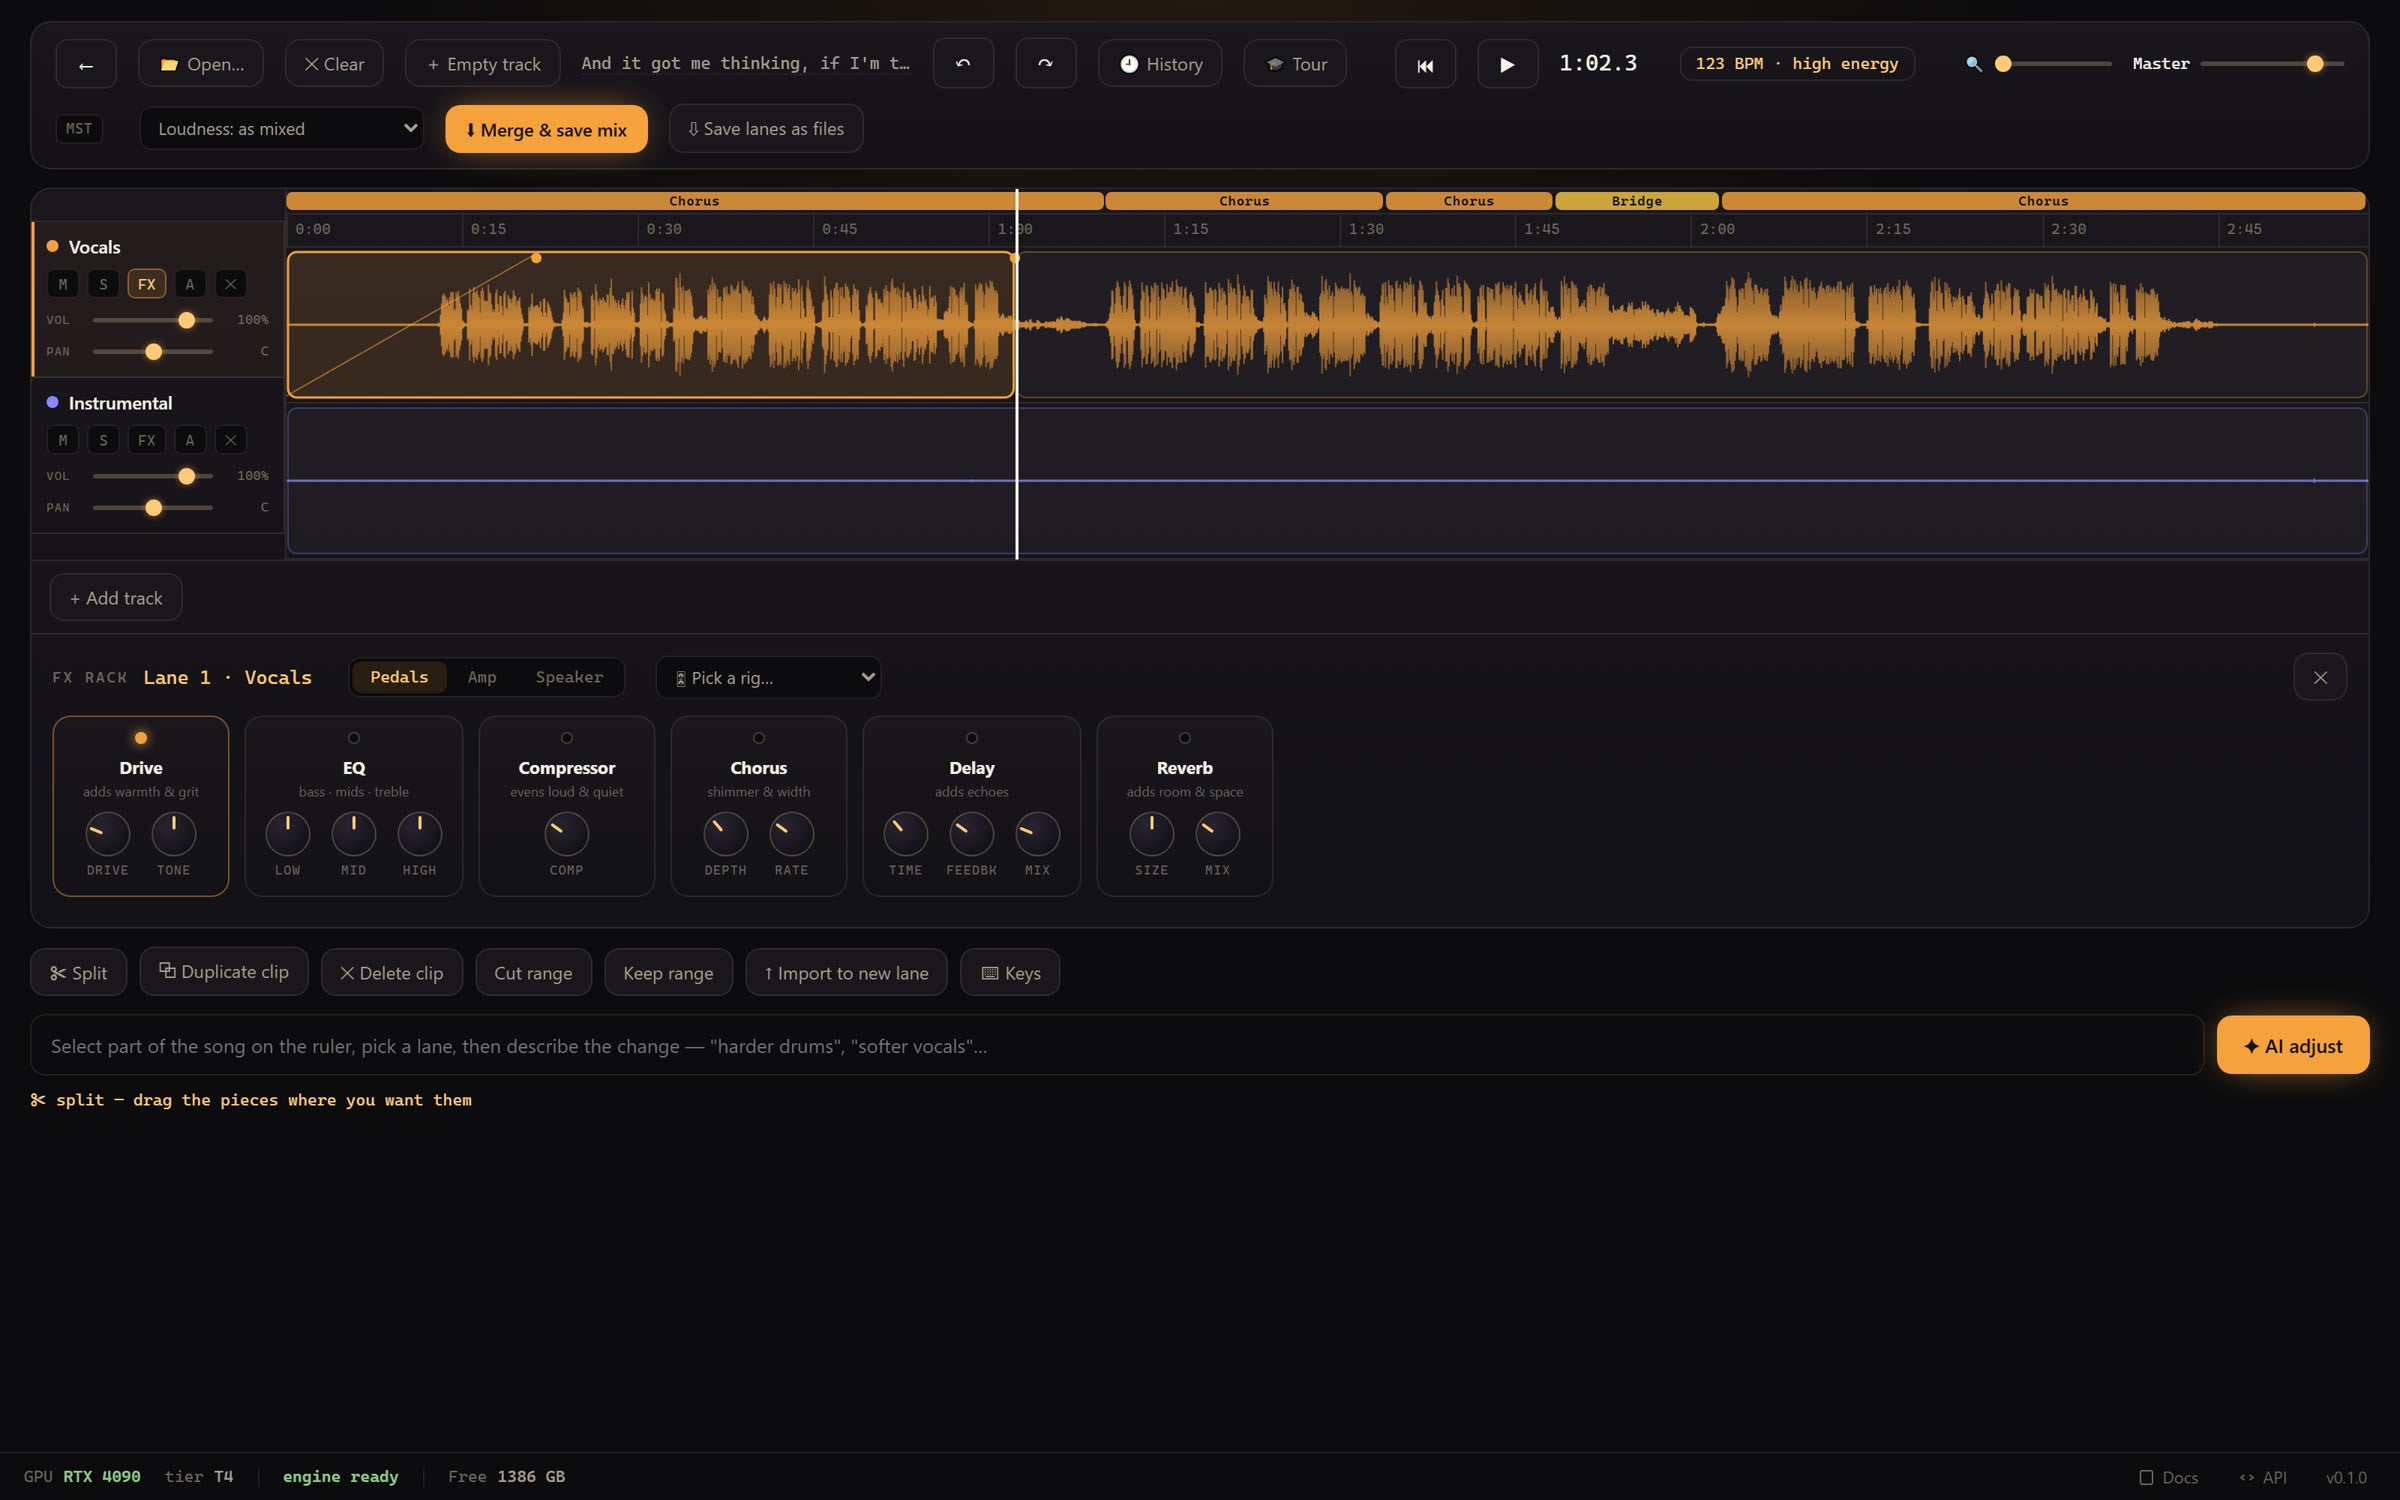Click the Split clip button
2400x1500 pixels.
coord(79,972)
